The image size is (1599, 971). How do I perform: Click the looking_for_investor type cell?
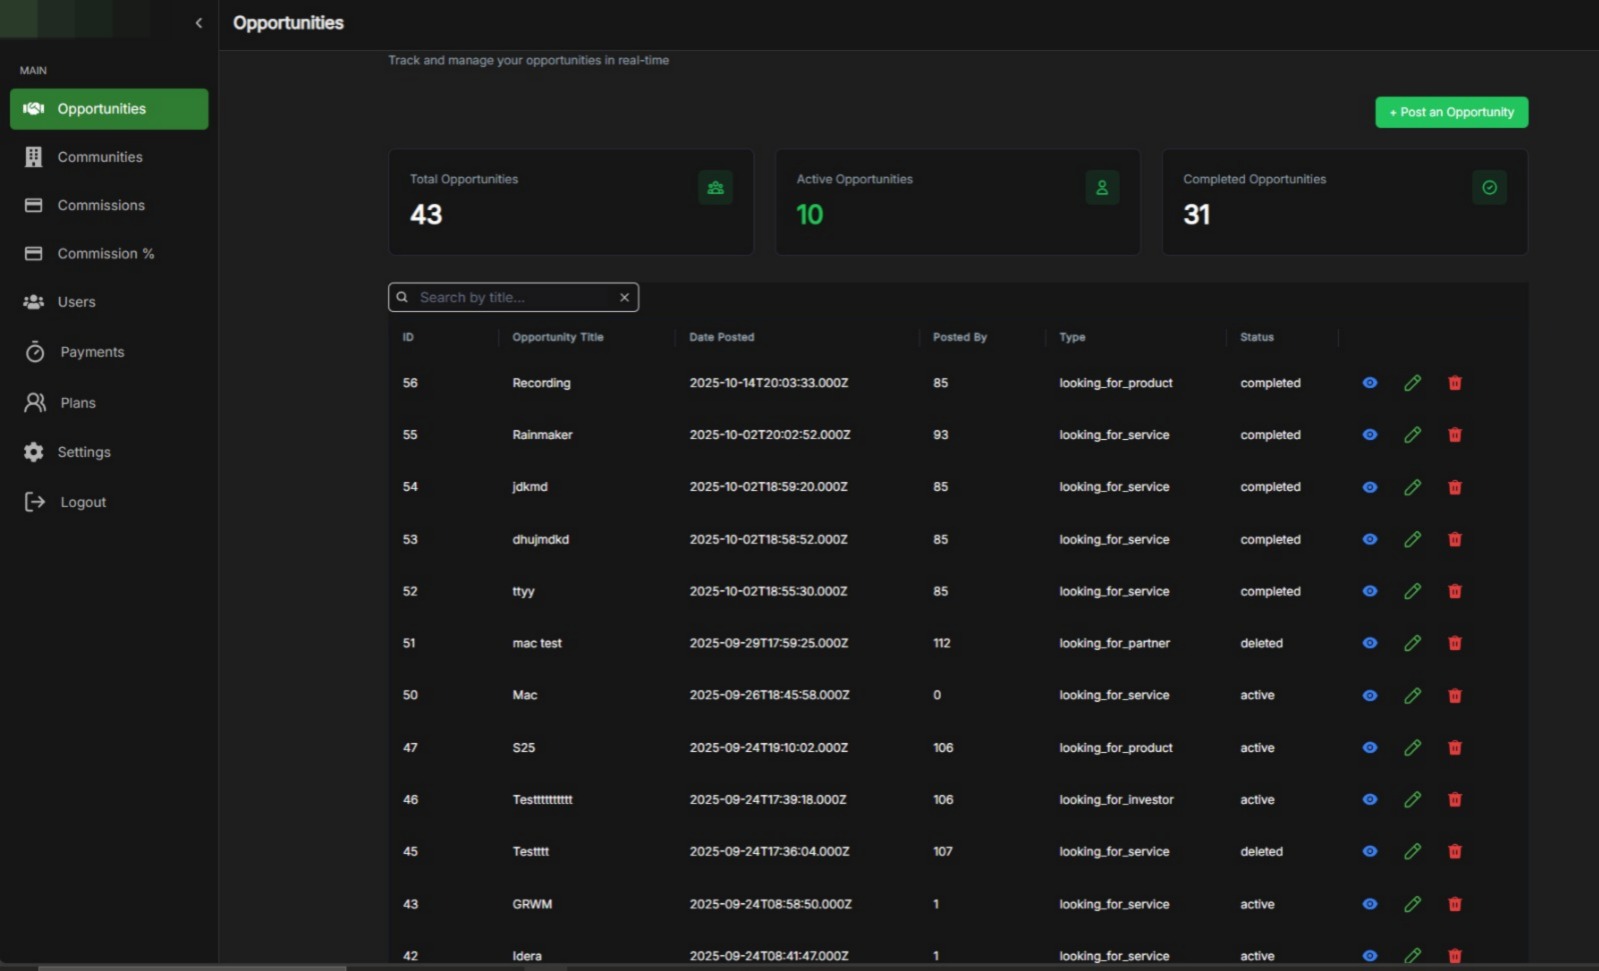(1117, 799)
